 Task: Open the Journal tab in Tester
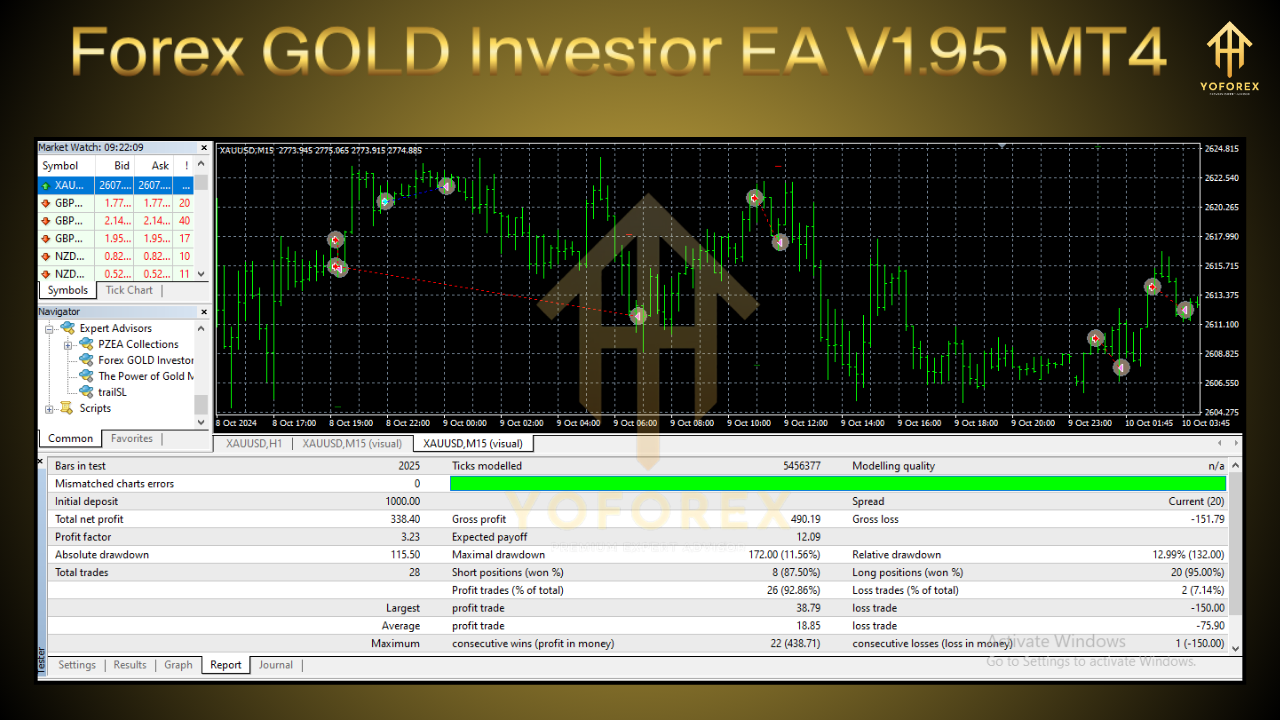tap(276, 665)
